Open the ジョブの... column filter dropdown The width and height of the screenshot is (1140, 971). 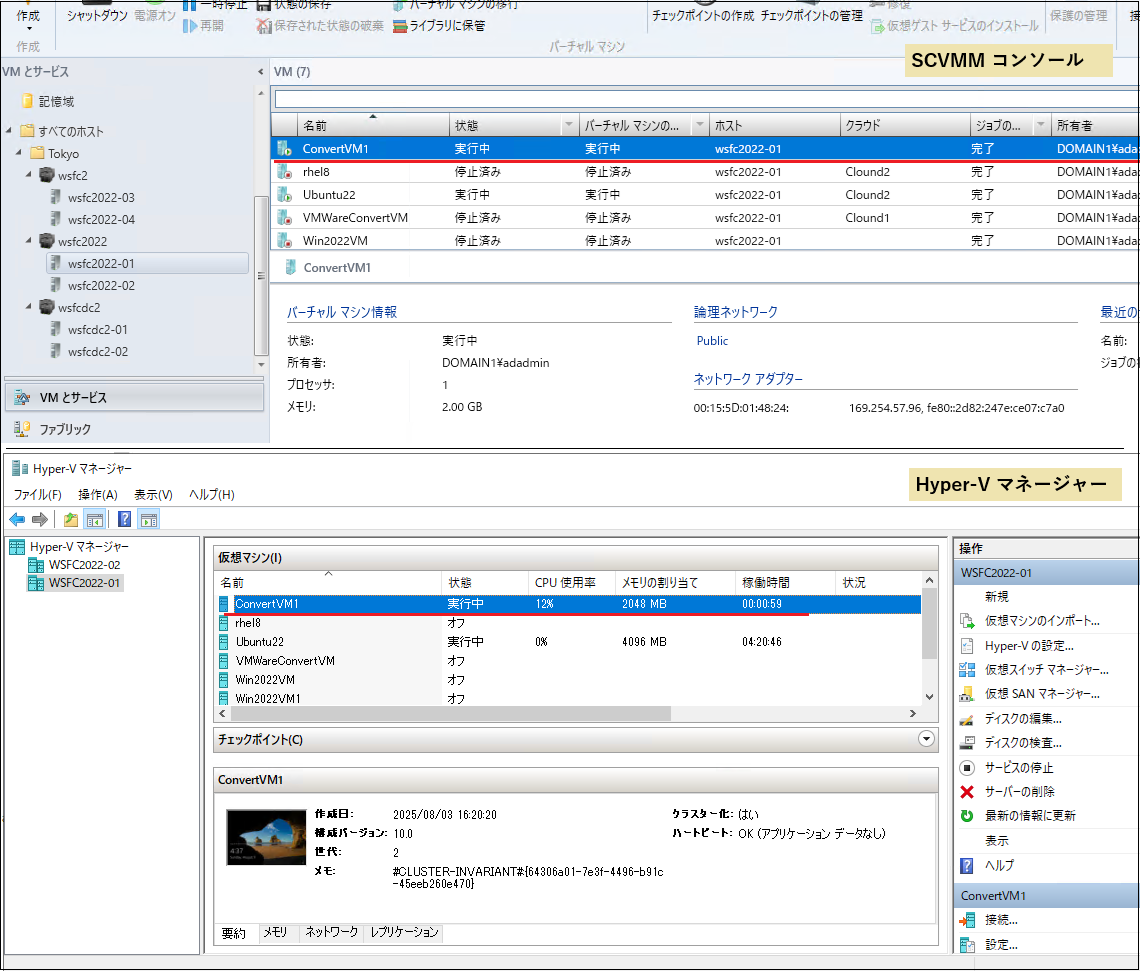coord(1040,126)
